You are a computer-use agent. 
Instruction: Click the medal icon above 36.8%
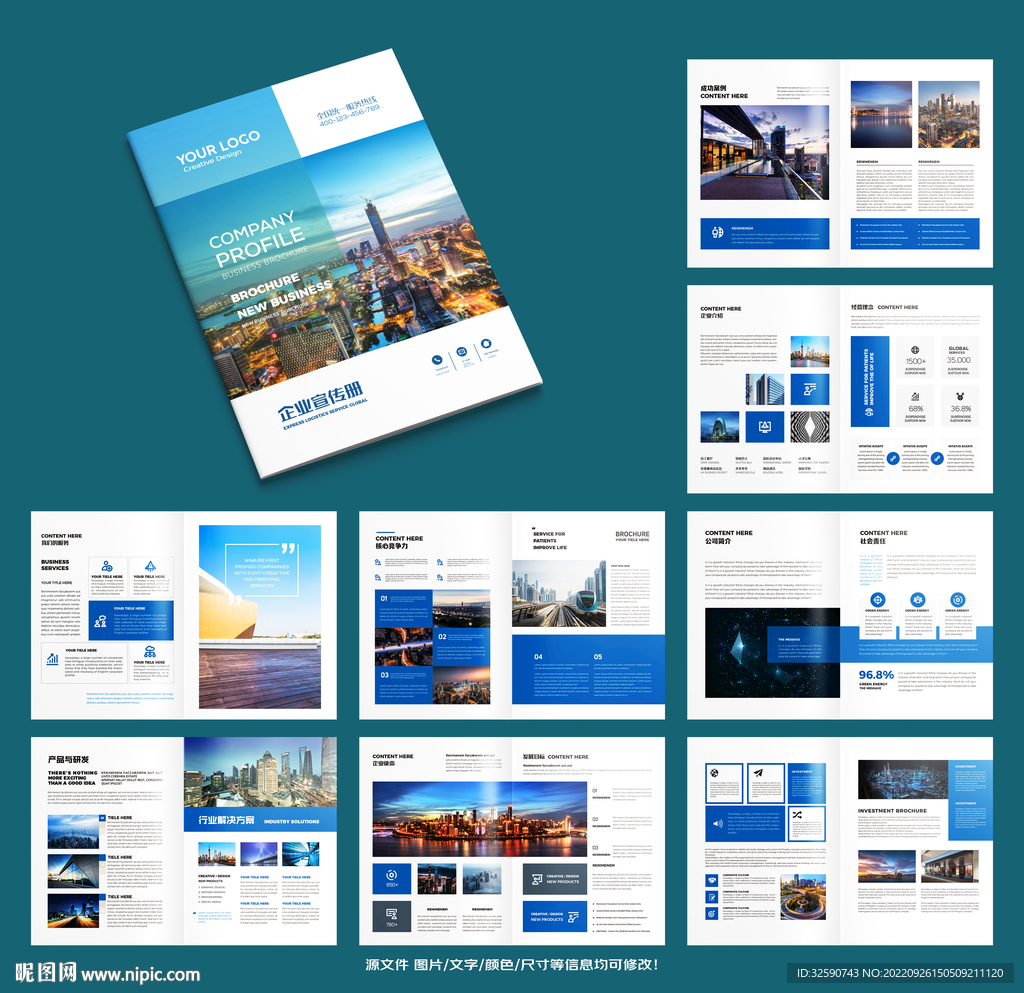pyautogui.click(x=960, y=396)
